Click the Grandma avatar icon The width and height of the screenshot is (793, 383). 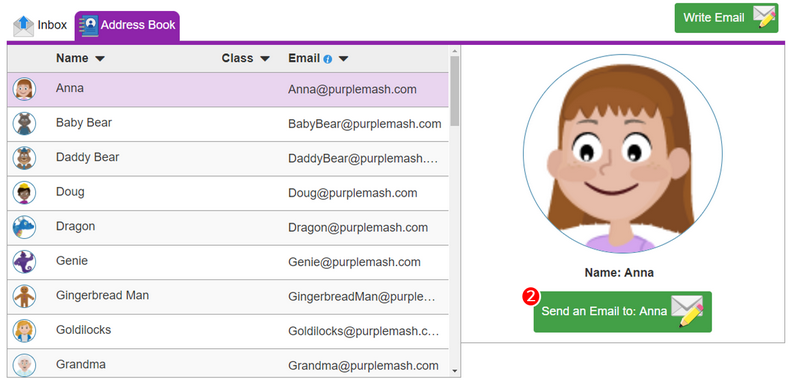click(24, 365)
